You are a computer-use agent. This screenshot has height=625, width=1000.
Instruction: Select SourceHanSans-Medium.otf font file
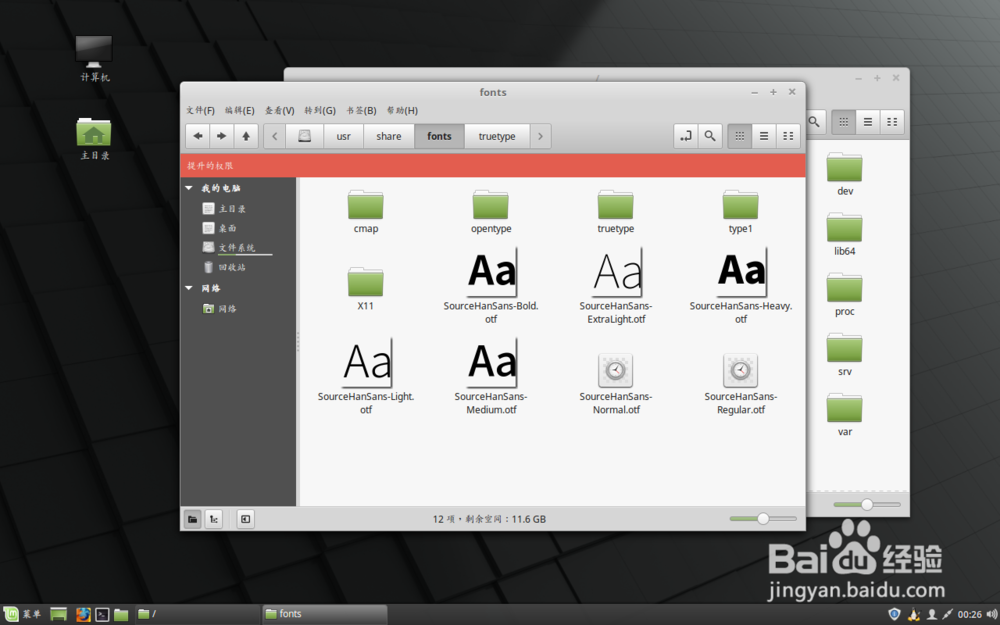point(491,377)
